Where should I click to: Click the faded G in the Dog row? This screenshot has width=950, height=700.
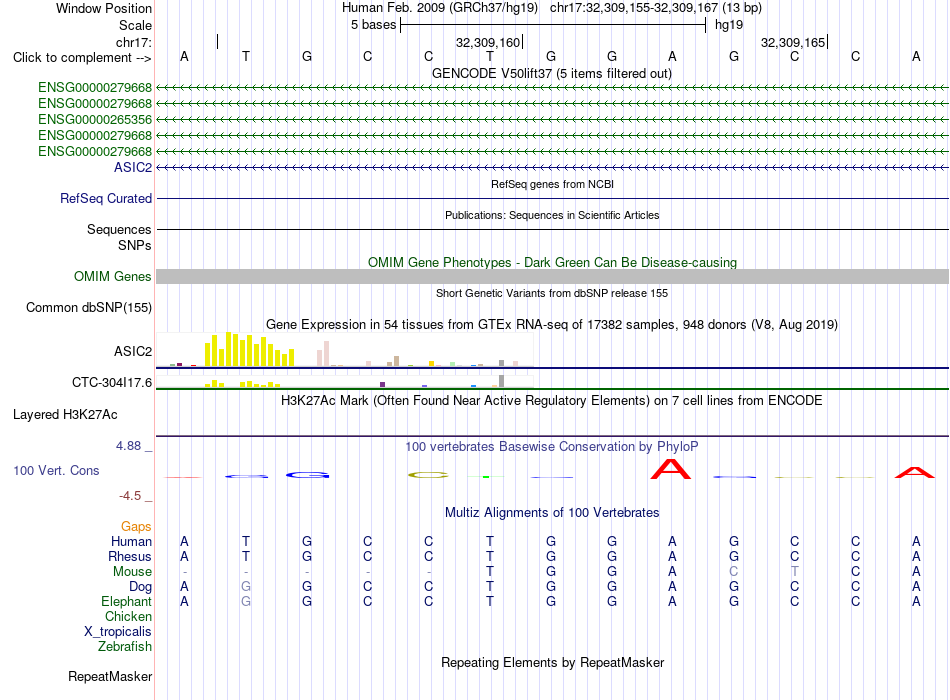pyautogui.click(x=246, y=587)
